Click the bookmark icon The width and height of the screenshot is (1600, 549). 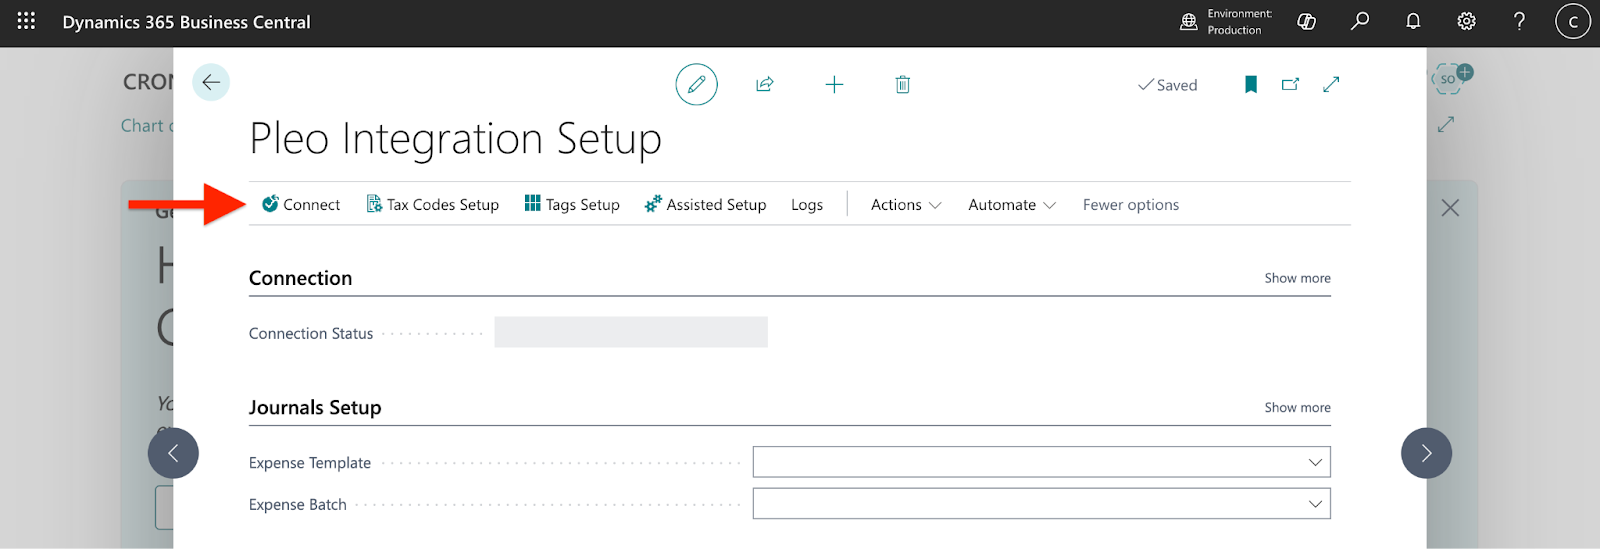coord(1250,85)
